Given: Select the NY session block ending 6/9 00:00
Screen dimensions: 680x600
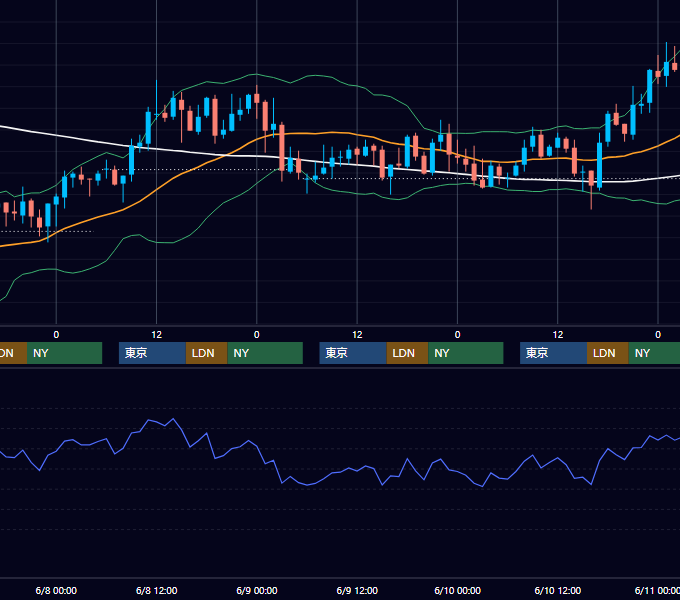Looking at the screenshot, I should pos(265,353).
